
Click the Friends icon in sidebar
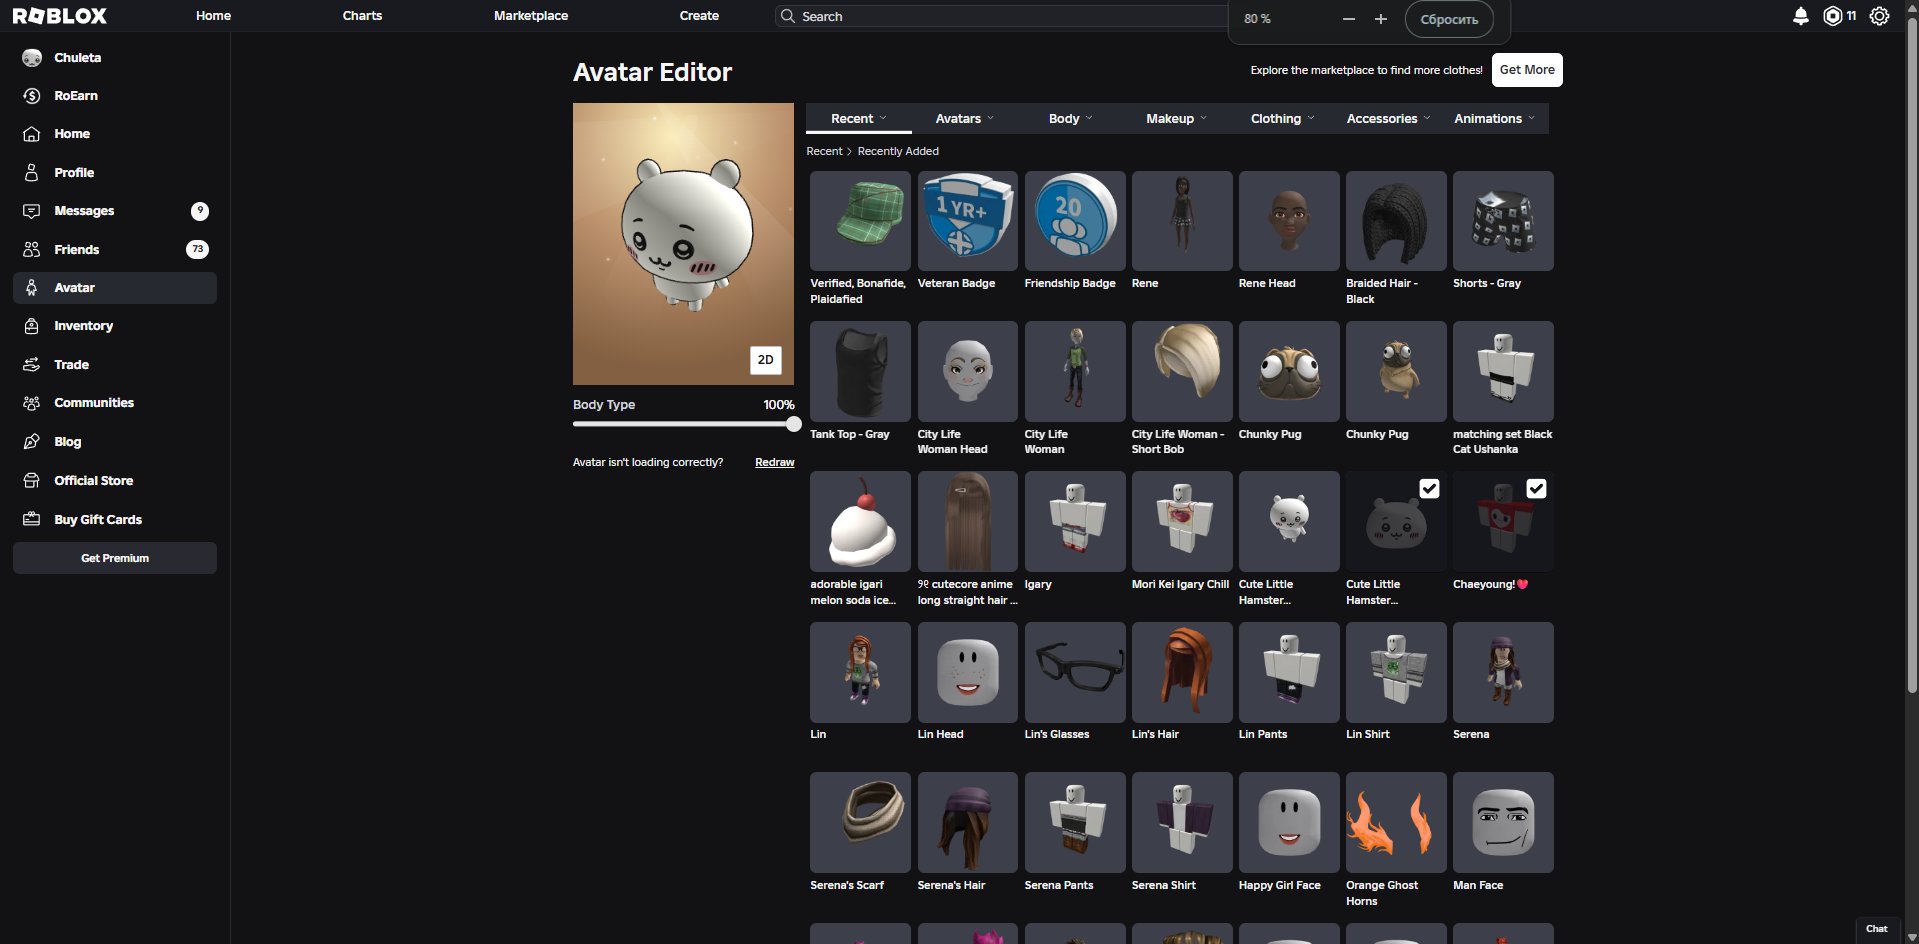[32, 250]
